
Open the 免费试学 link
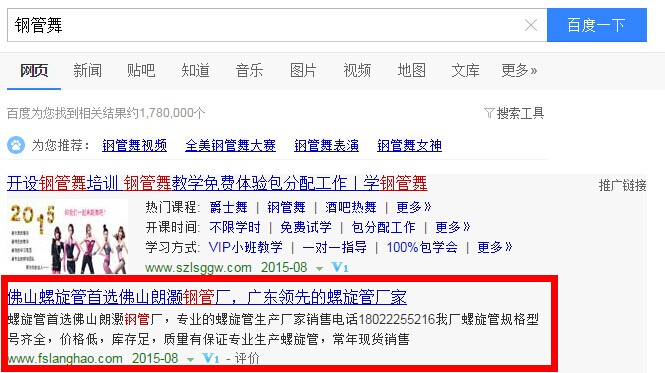(306, 227)
